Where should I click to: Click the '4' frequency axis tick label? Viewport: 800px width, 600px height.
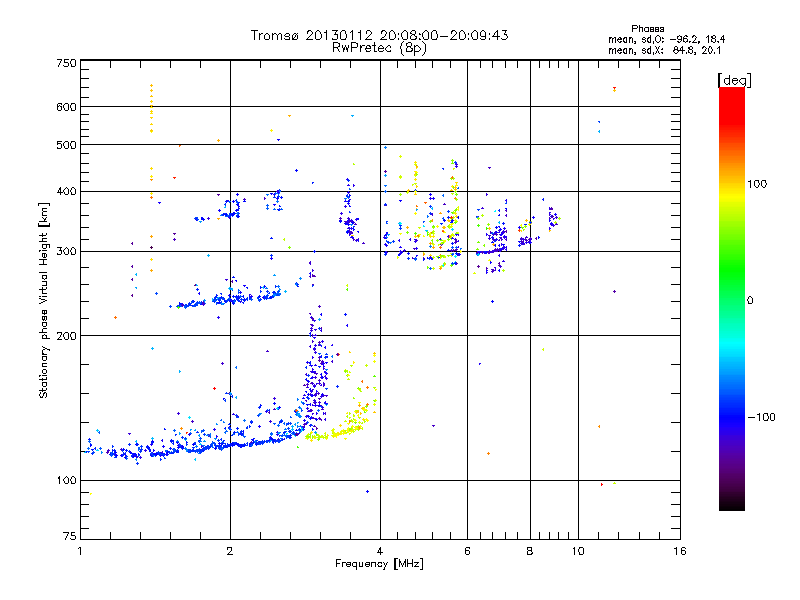(x=380, y=551)
